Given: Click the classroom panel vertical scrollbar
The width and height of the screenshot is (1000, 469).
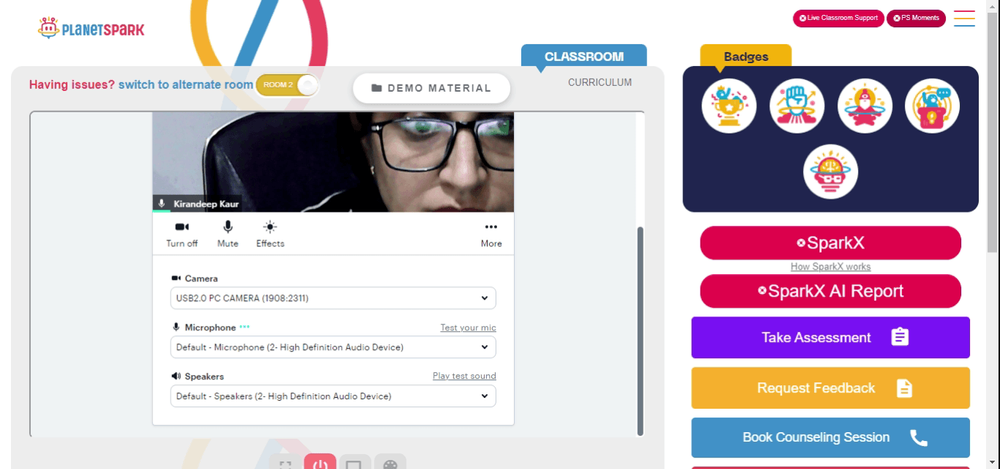Looking at the screenshot, I should click(x=640, y=331).
